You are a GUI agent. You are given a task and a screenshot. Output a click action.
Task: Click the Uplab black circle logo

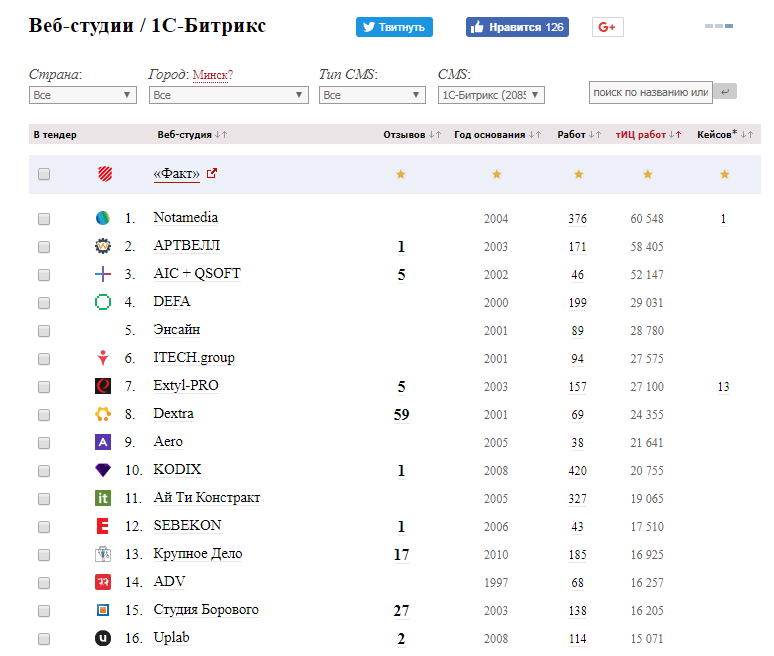pos(103,638)
